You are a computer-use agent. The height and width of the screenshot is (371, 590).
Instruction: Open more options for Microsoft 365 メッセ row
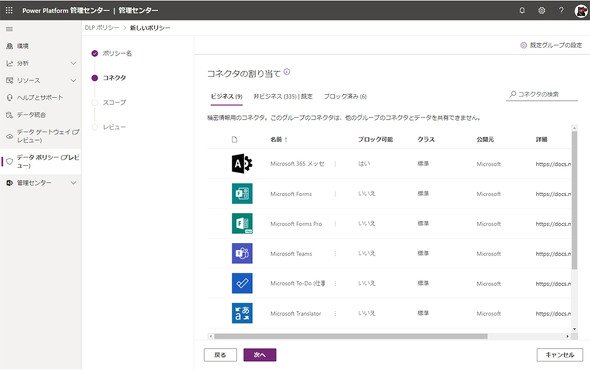(335, 164)
